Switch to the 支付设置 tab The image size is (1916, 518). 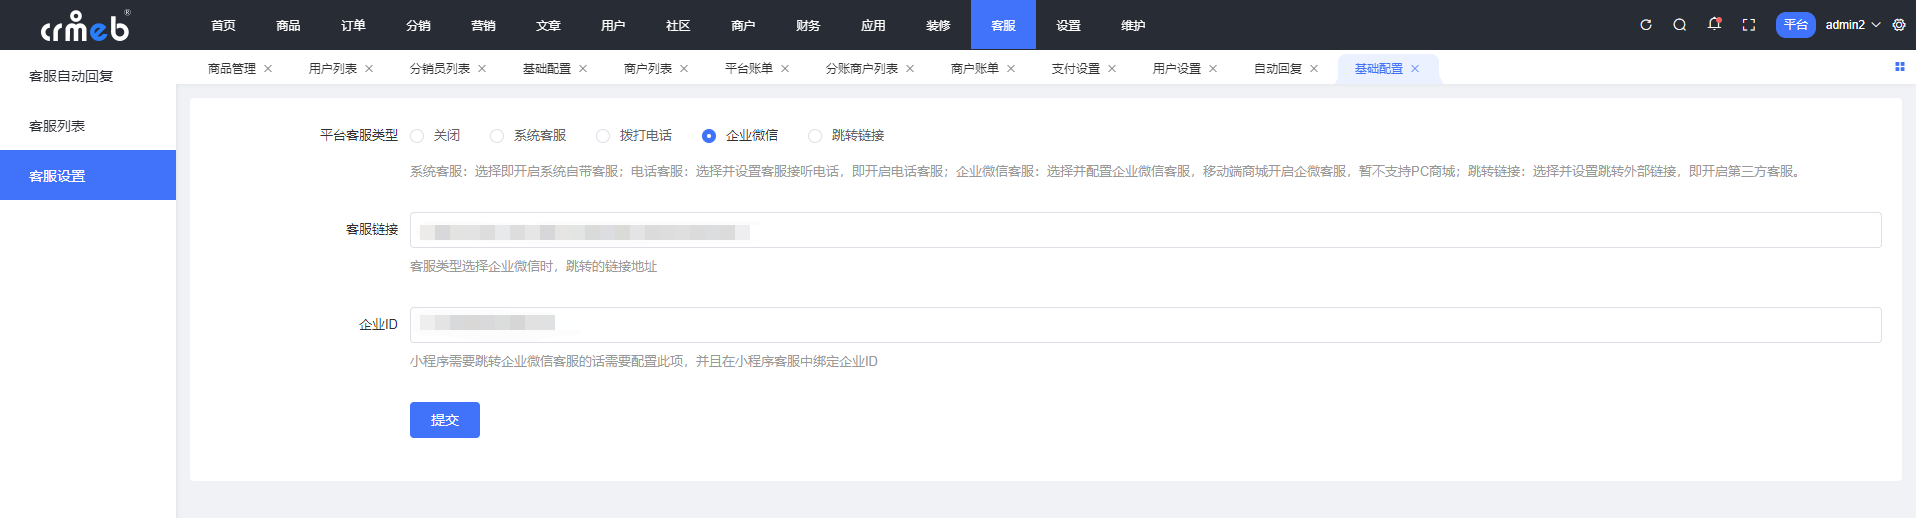click(1075, 69)
